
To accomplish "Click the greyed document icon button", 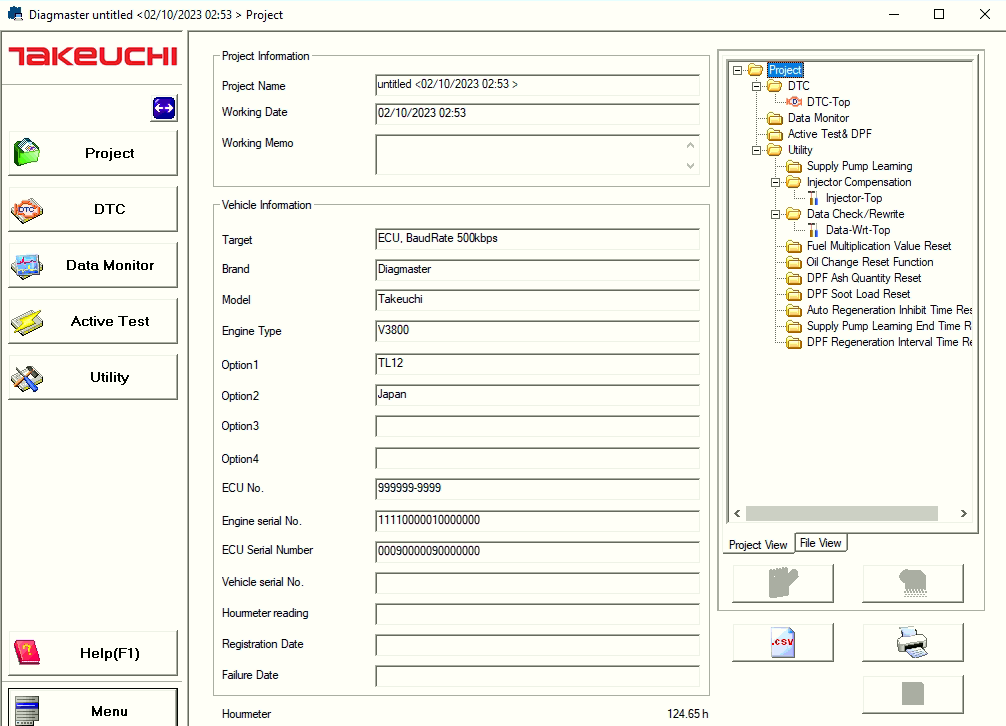I will (912, 694).
